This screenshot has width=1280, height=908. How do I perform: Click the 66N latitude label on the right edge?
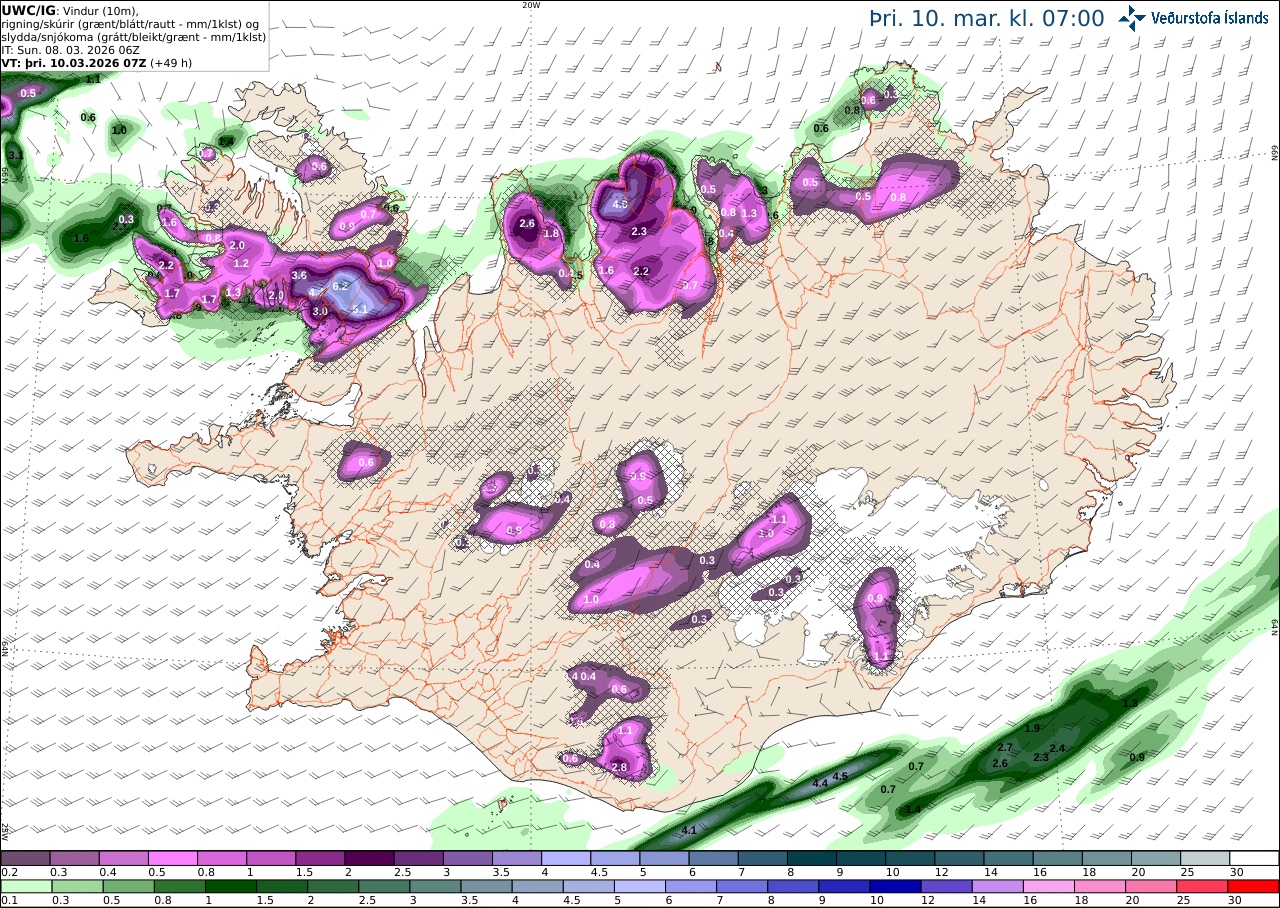(1275, 151)
